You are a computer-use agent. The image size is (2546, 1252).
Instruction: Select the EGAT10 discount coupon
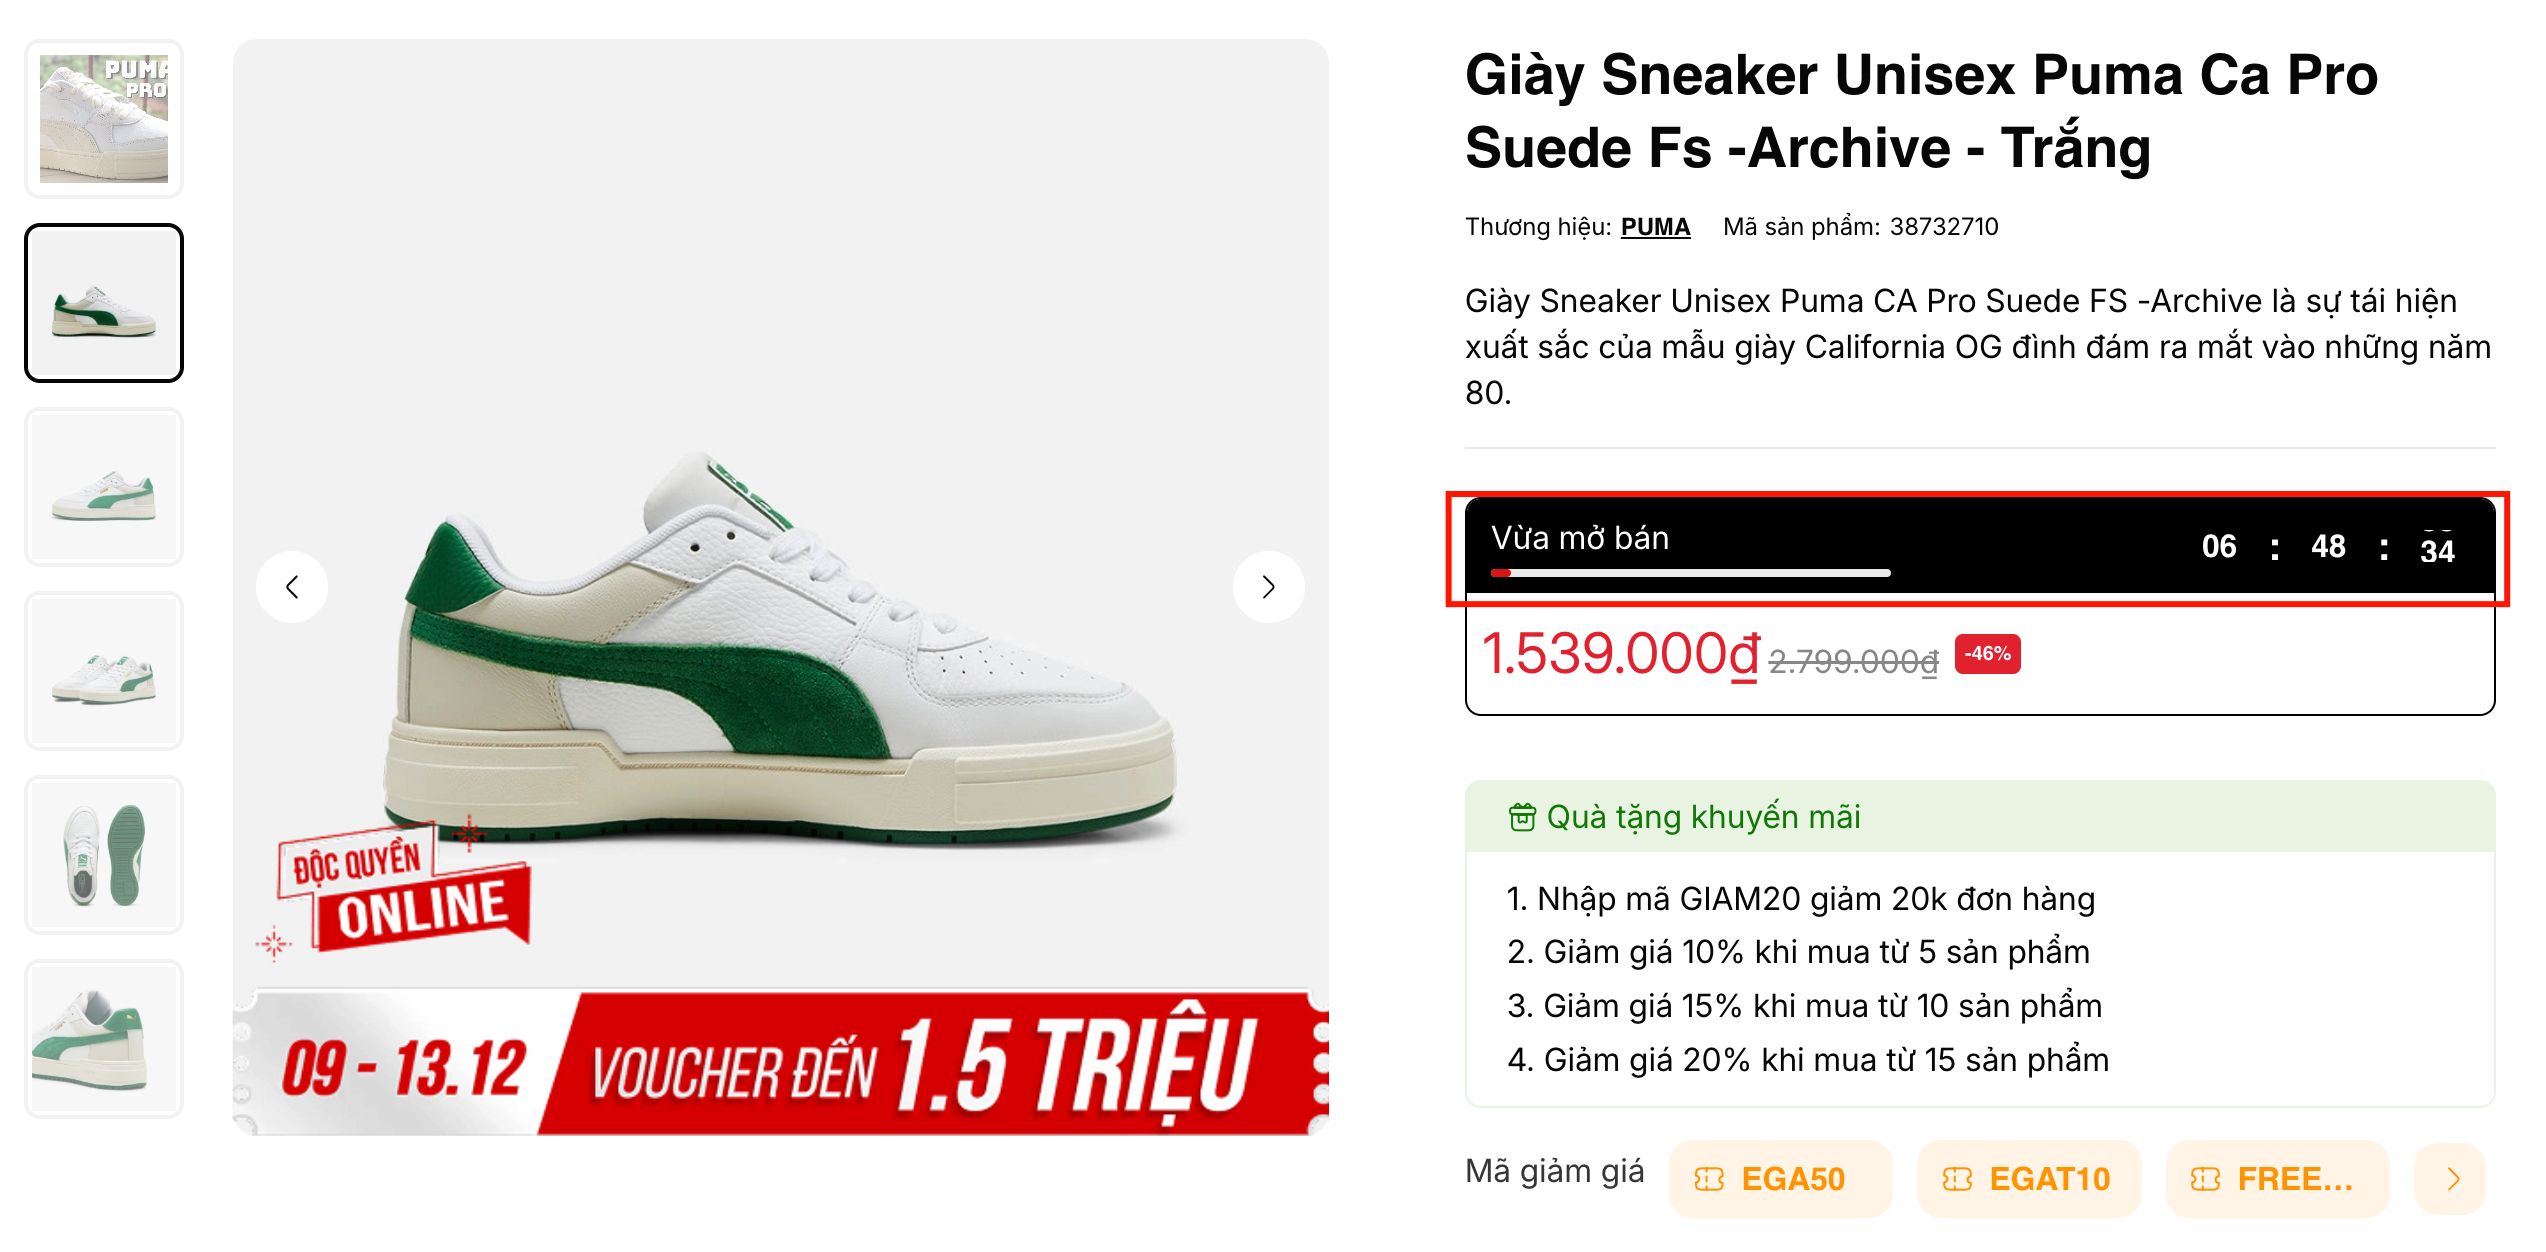[2028, 1179]
